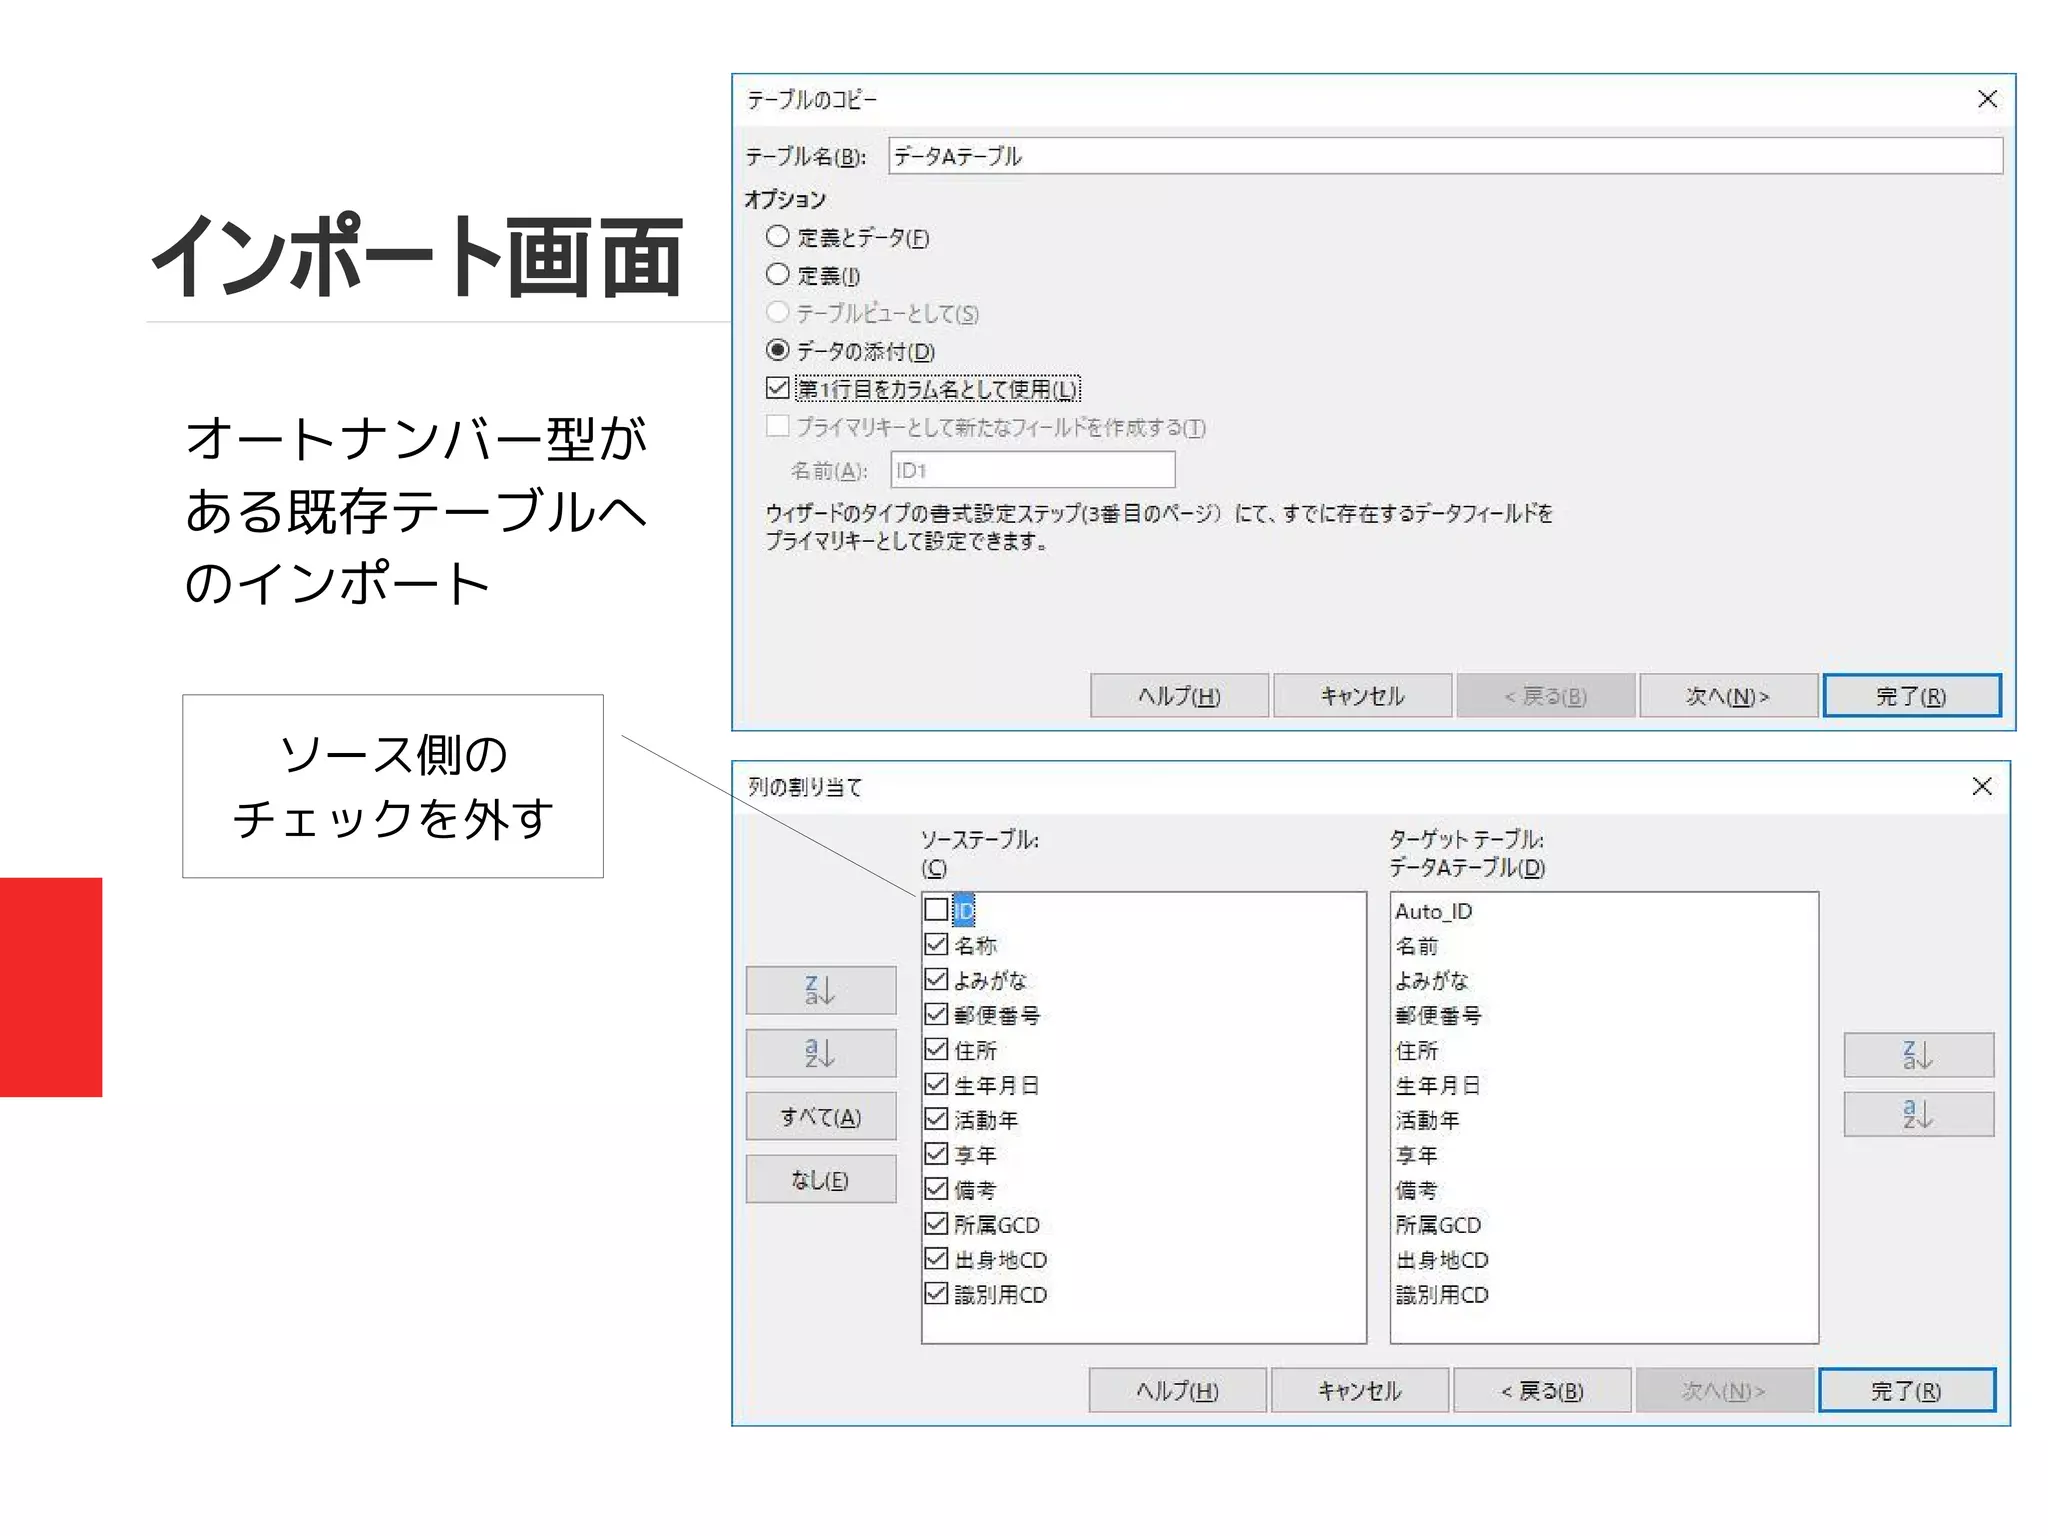This screenshot has width=2048, height=1536.
Task: Select 名前 in the target table list
Action: click(1416, 946)
